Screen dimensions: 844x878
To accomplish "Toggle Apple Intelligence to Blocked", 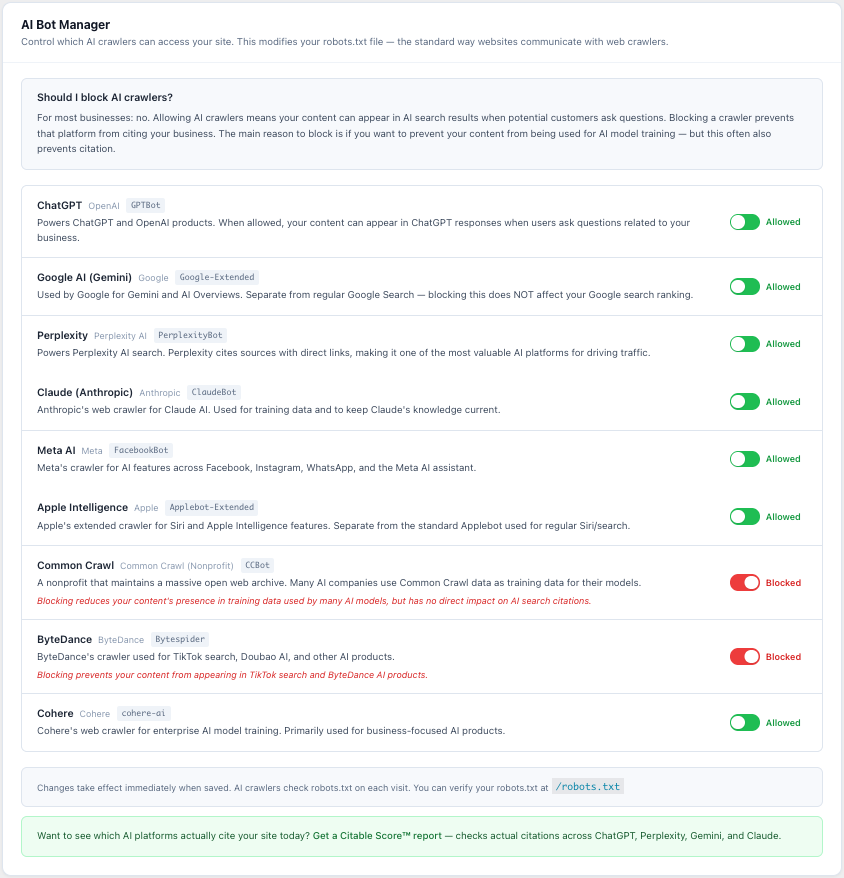I will click(744, 516).
